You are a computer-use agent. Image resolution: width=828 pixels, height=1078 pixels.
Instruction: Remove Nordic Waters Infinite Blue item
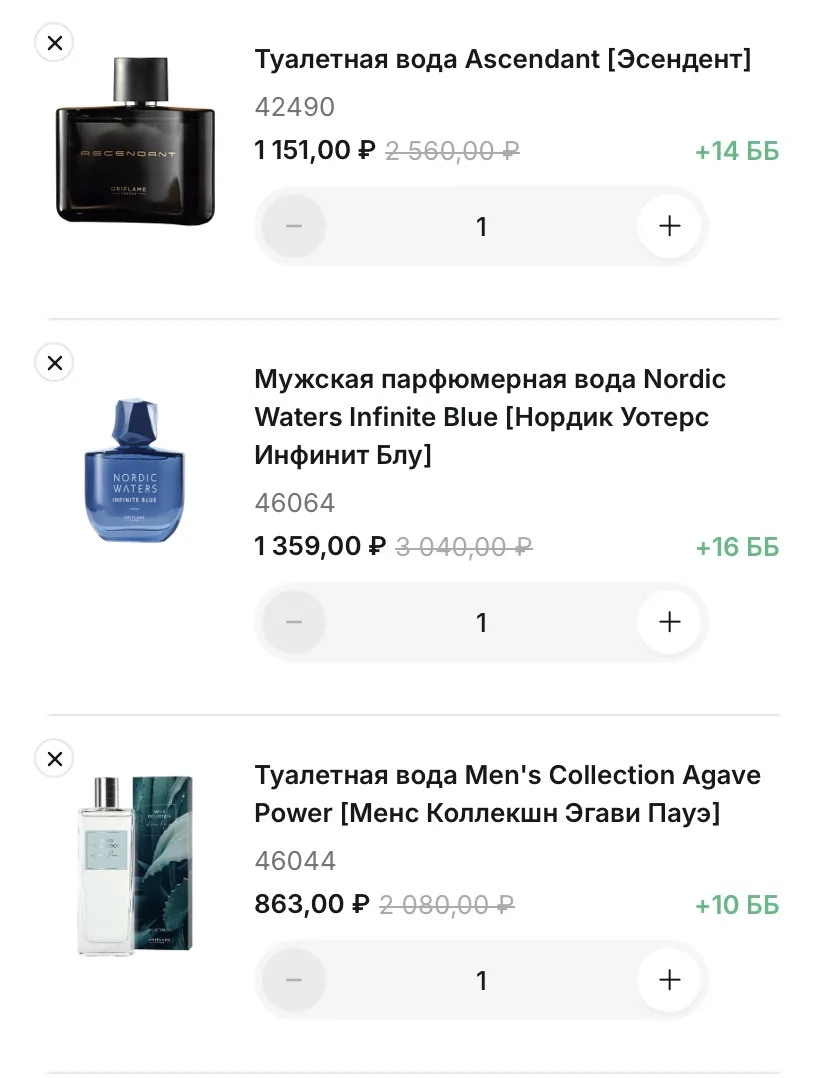[x=54, y=362]
